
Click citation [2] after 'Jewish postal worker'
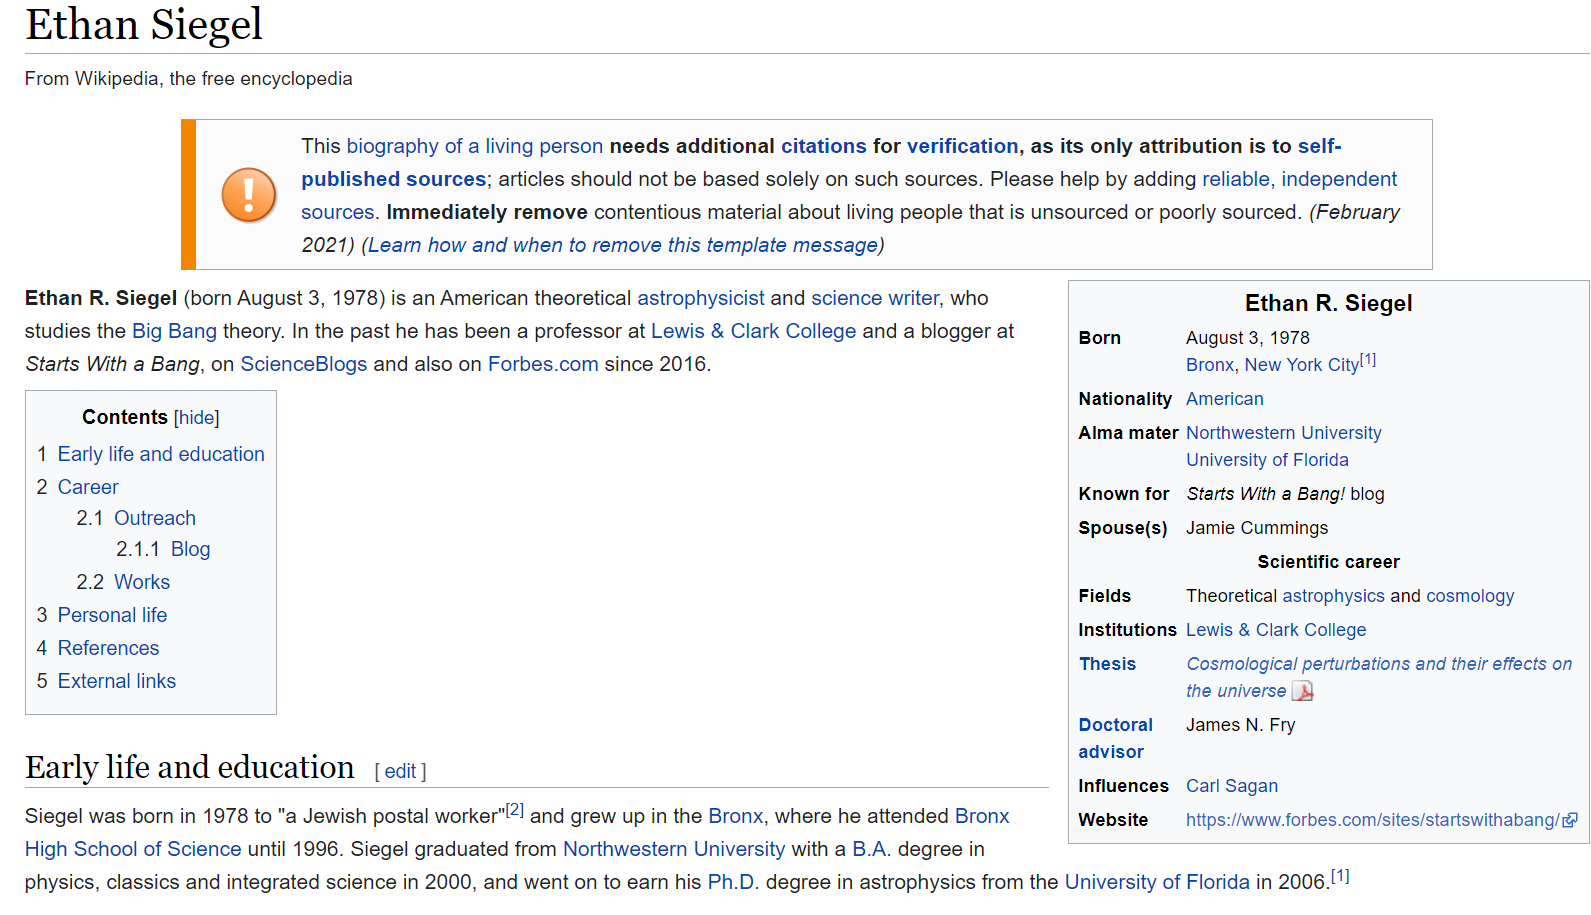click(x=515, y=810)
